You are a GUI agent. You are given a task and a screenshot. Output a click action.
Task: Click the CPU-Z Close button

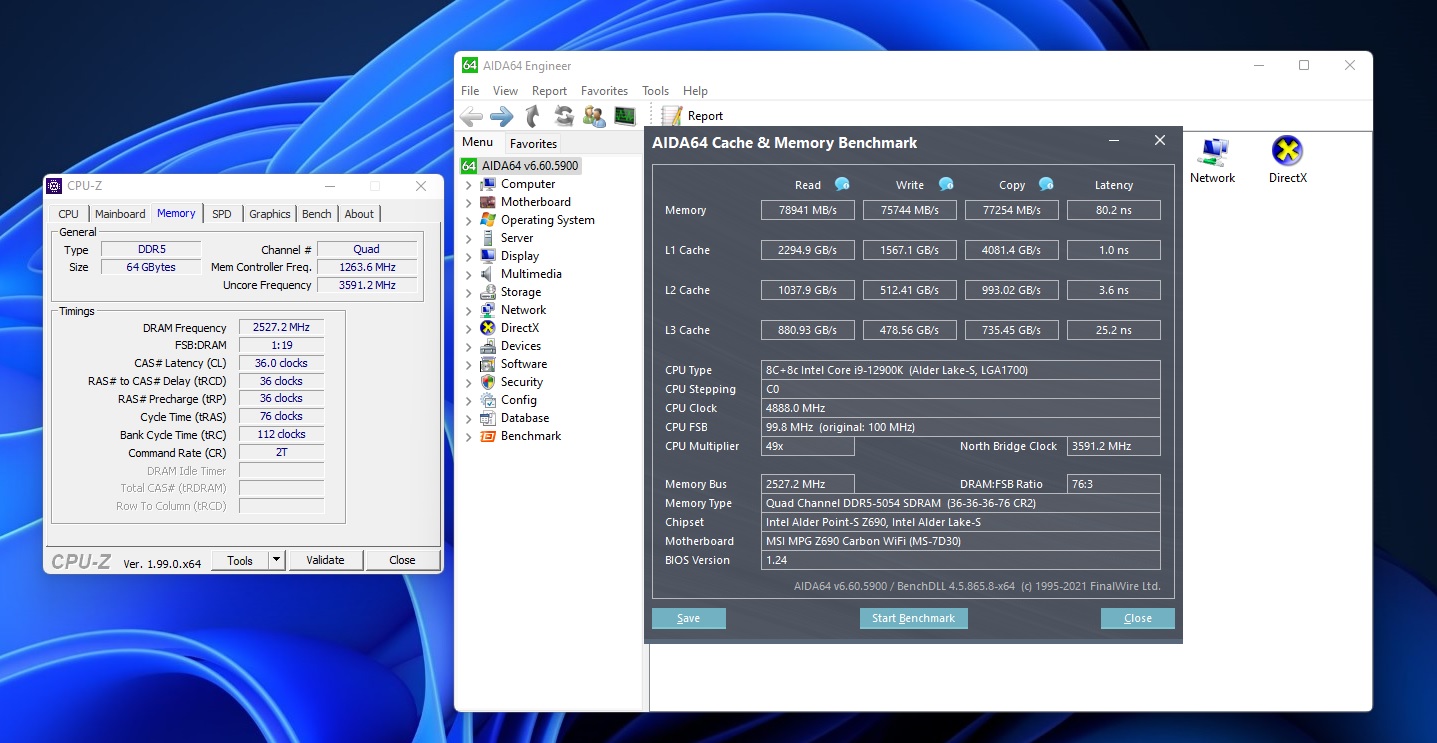(x=402, y=560)
